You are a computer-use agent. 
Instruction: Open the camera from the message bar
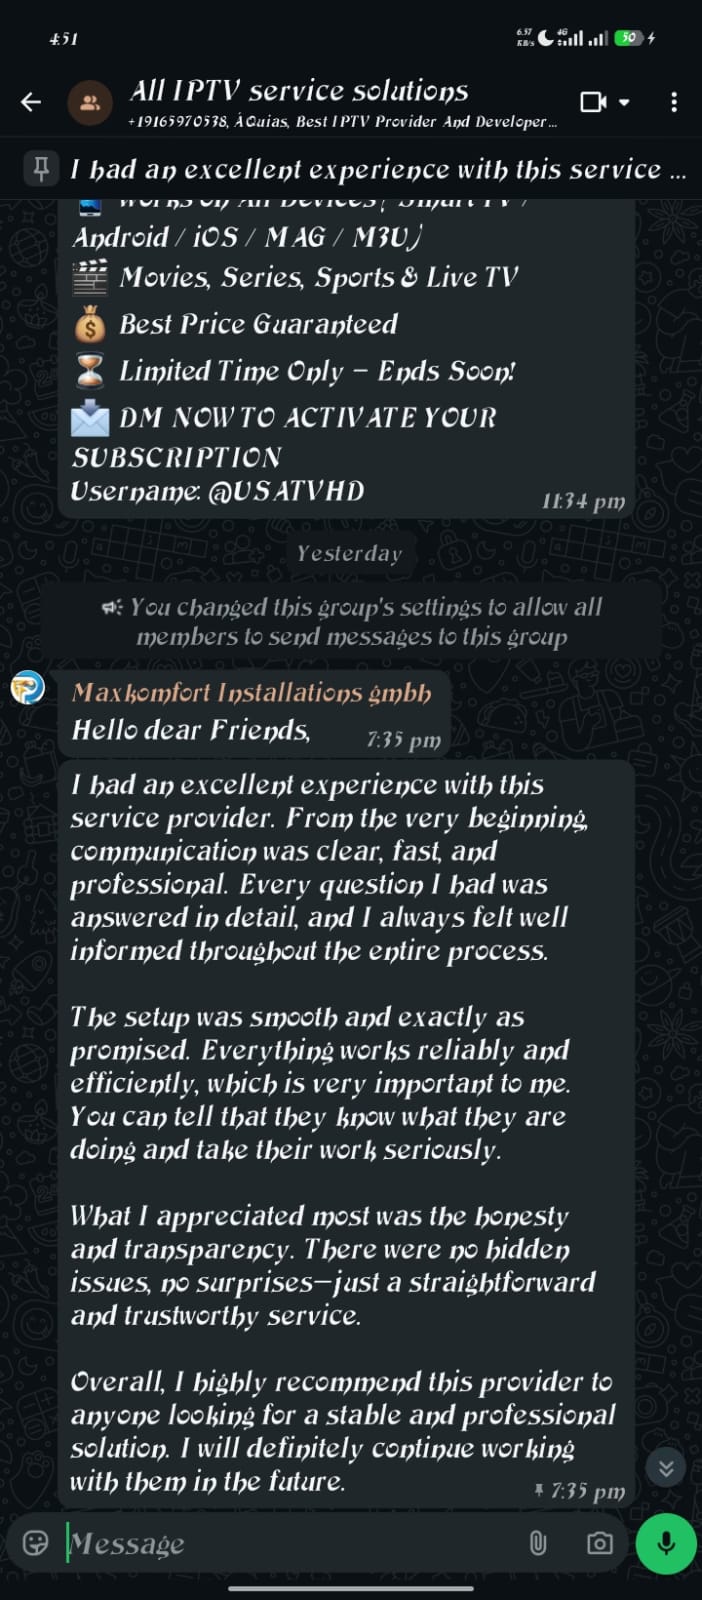pyautogui.click(x=601, y=1544)
